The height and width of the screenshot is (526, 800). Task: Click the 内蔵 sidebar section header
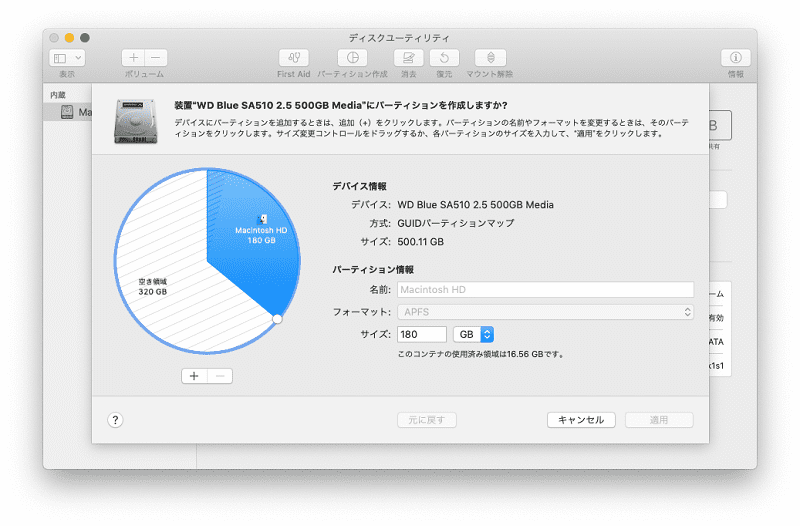[x=58, y=95]
